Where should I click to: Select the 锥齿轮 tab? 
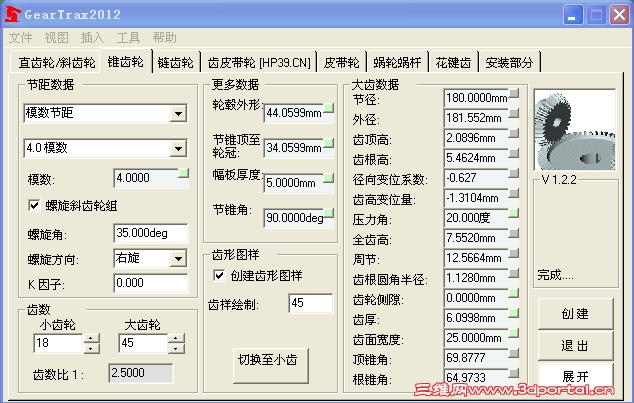126,61
